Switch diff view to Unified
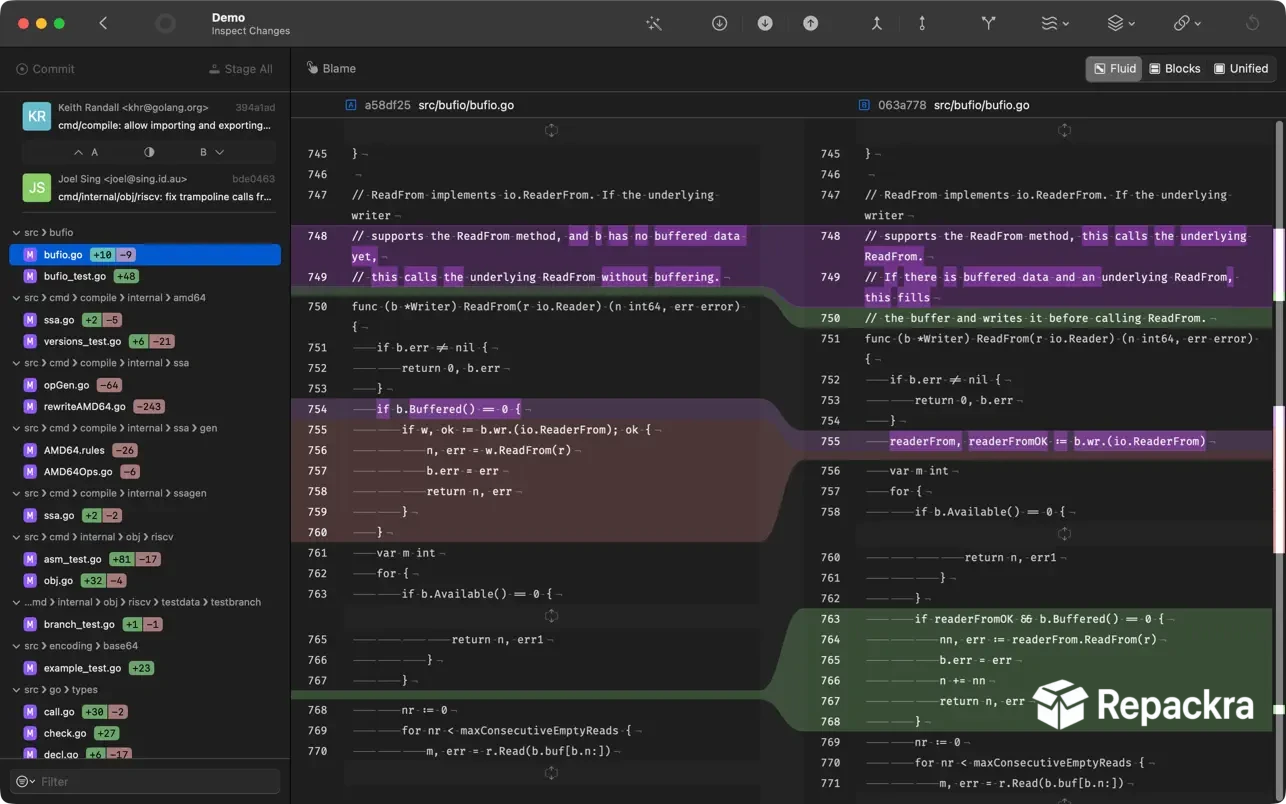Screen dimensions: 1286x804 pyautogui.click(x=1240, y=69)
